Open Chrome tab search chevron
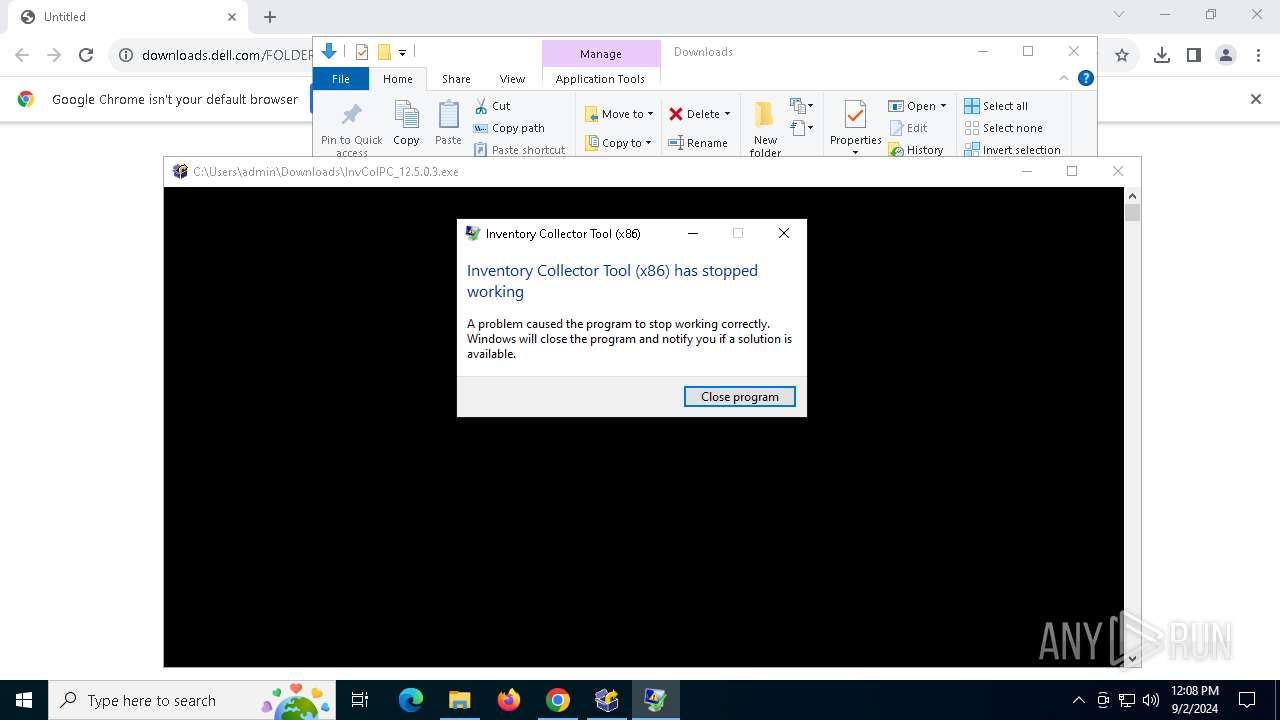The height and width of the screenshot is (720, 1280). click(1119, 14)
